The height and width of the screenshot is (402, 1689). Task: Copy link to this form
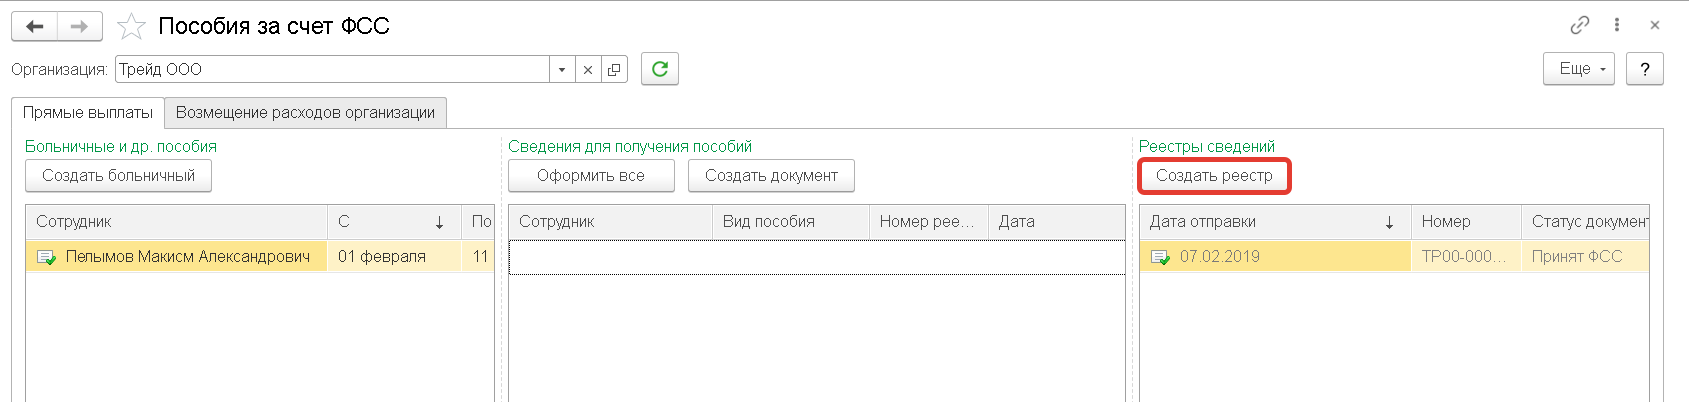pyautogui.click(x=1580, y=25)
